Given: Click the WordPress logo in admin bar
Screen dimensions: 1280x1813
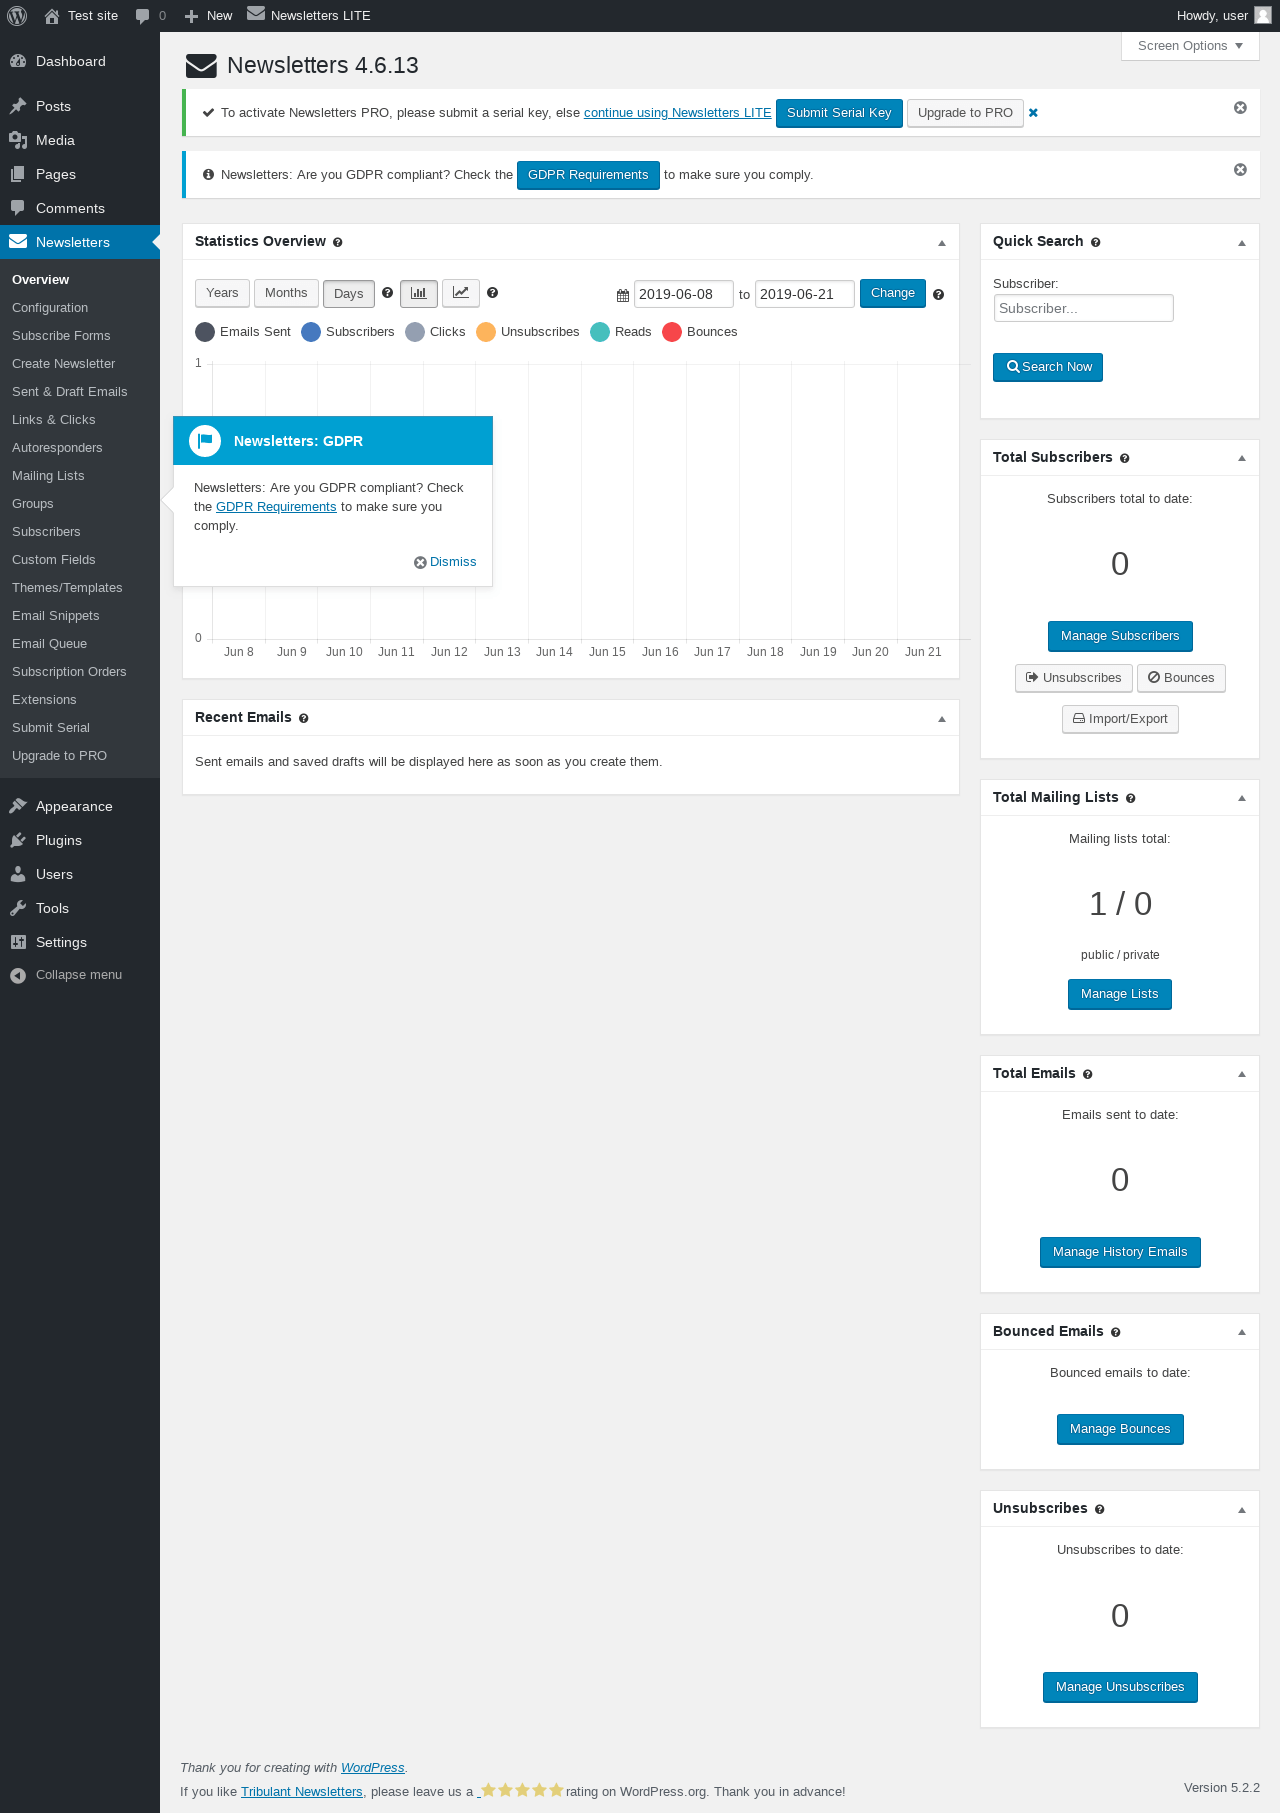Looking at the screenshot, I should point(17,16).
